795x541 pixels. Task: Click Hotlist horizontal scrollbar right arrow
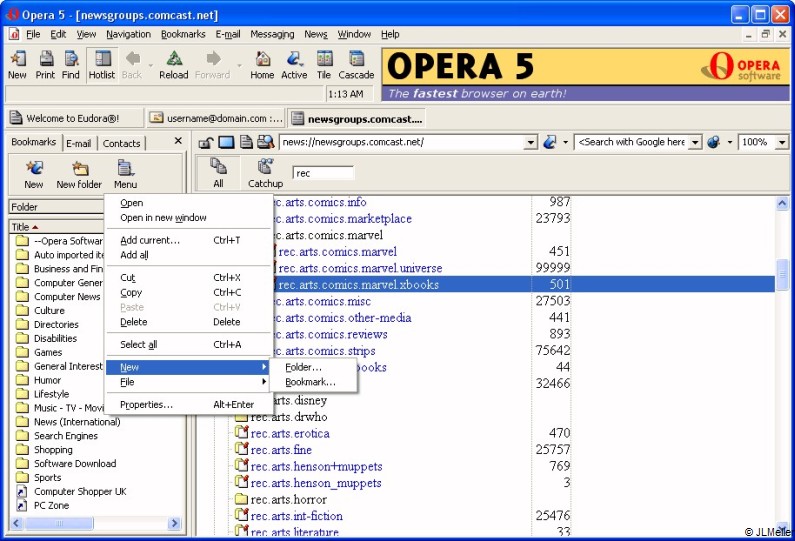[174, 523]
